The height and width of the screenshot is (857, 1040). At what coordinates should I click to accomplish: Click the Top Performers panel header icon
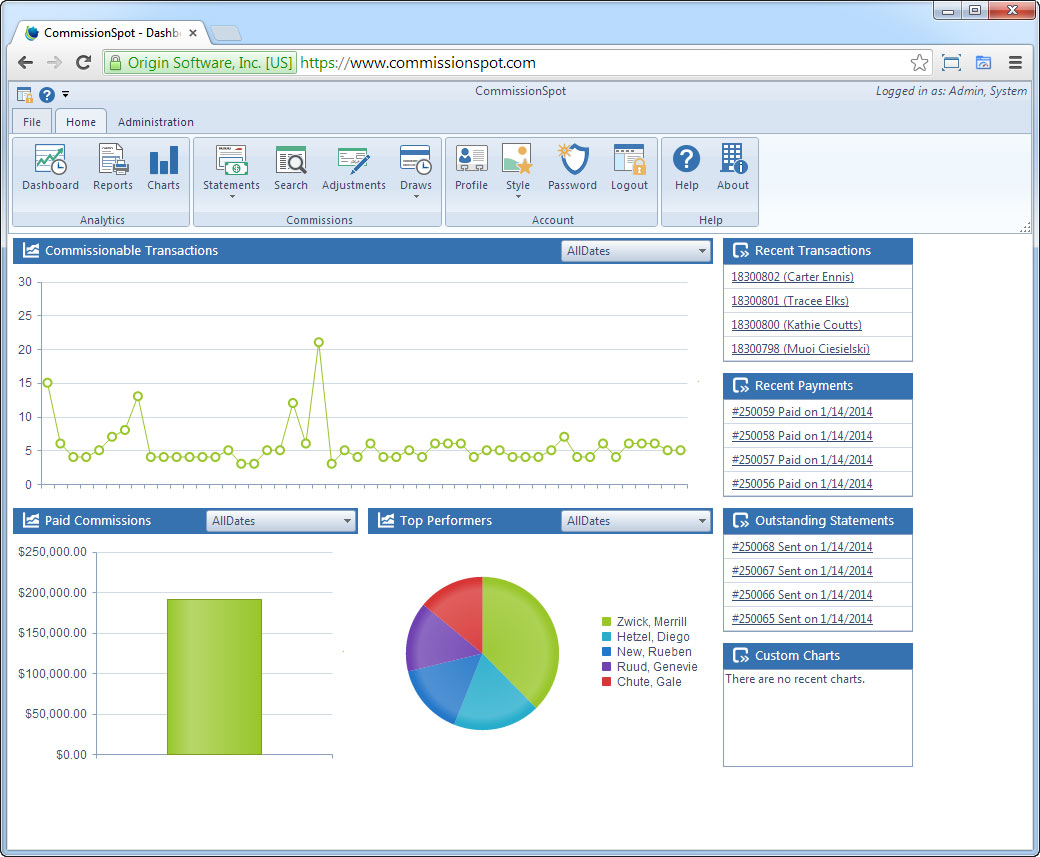click(x=386, y=520)
